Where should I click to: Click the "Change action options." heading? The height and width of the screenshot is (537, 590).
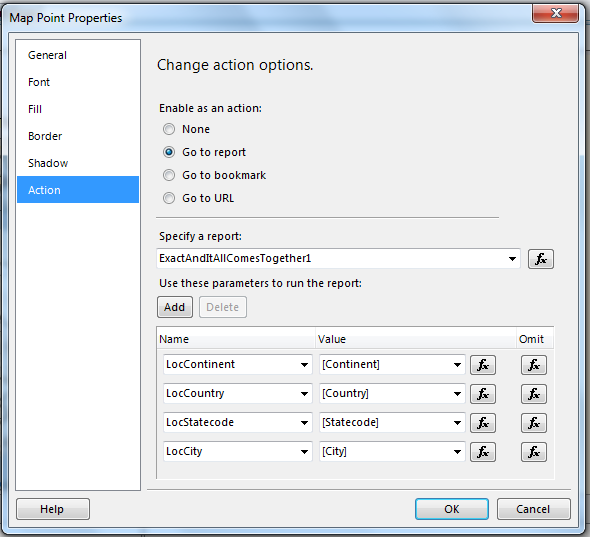pos(235,65)
